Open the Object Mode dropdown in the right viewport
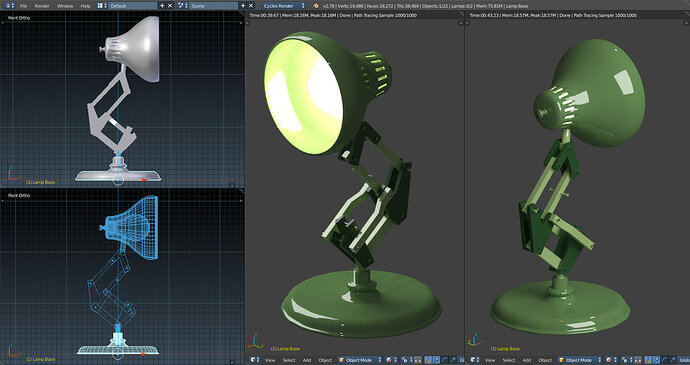Viewport: 690px width, 365px height. pos(580,360)
